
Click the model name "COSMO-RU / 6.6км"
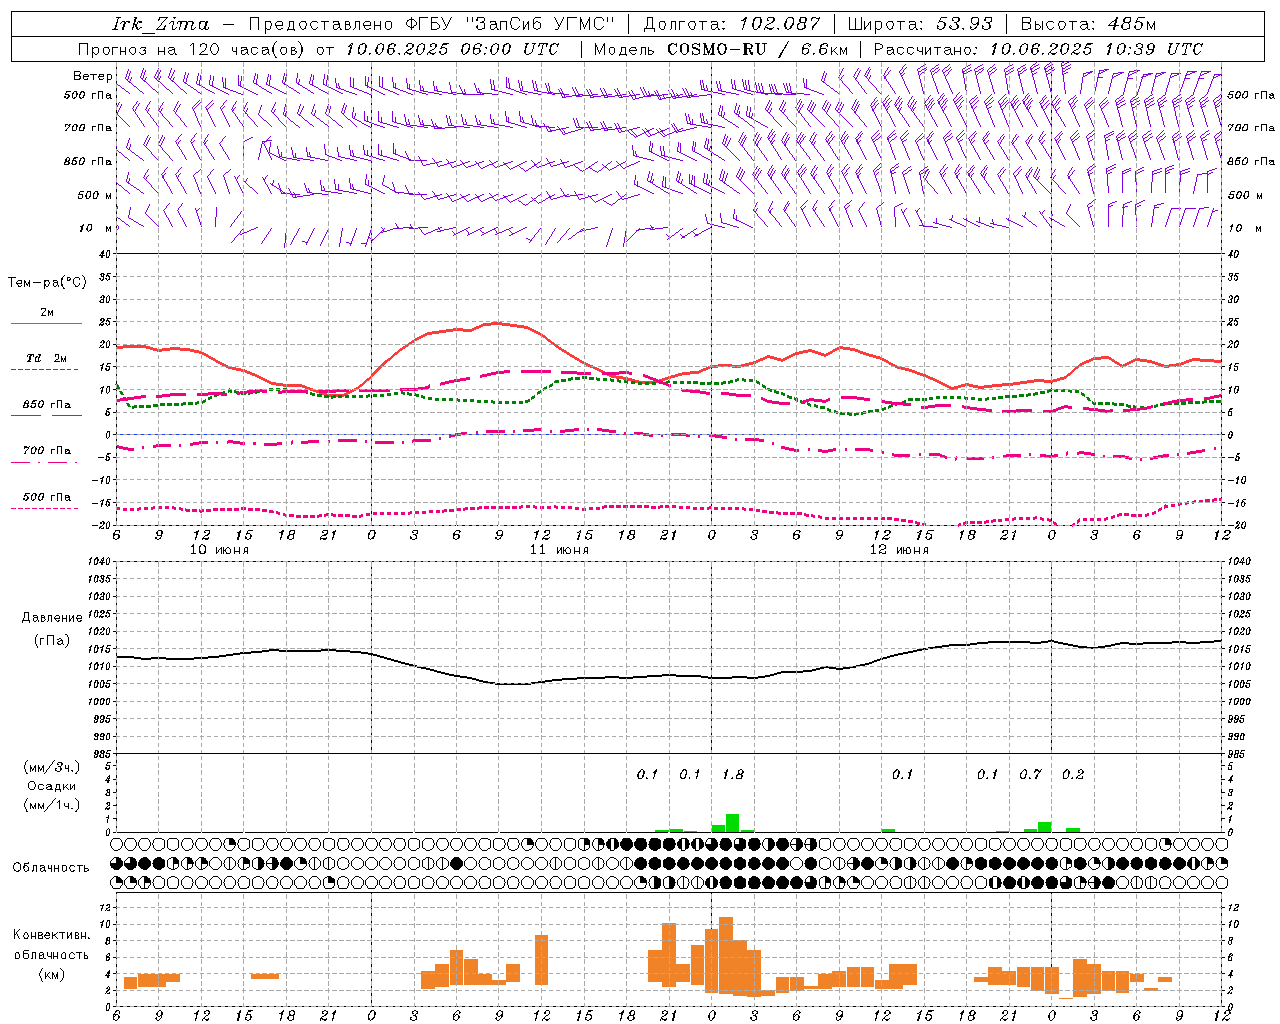[757, 49]
